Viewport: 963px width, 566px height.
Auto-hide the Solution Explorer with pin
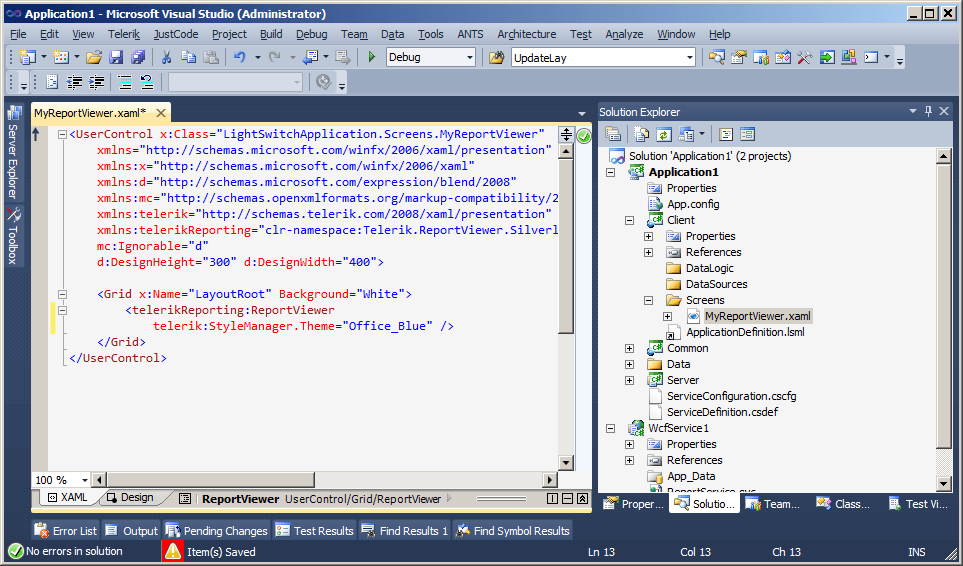tap(928, 112)
